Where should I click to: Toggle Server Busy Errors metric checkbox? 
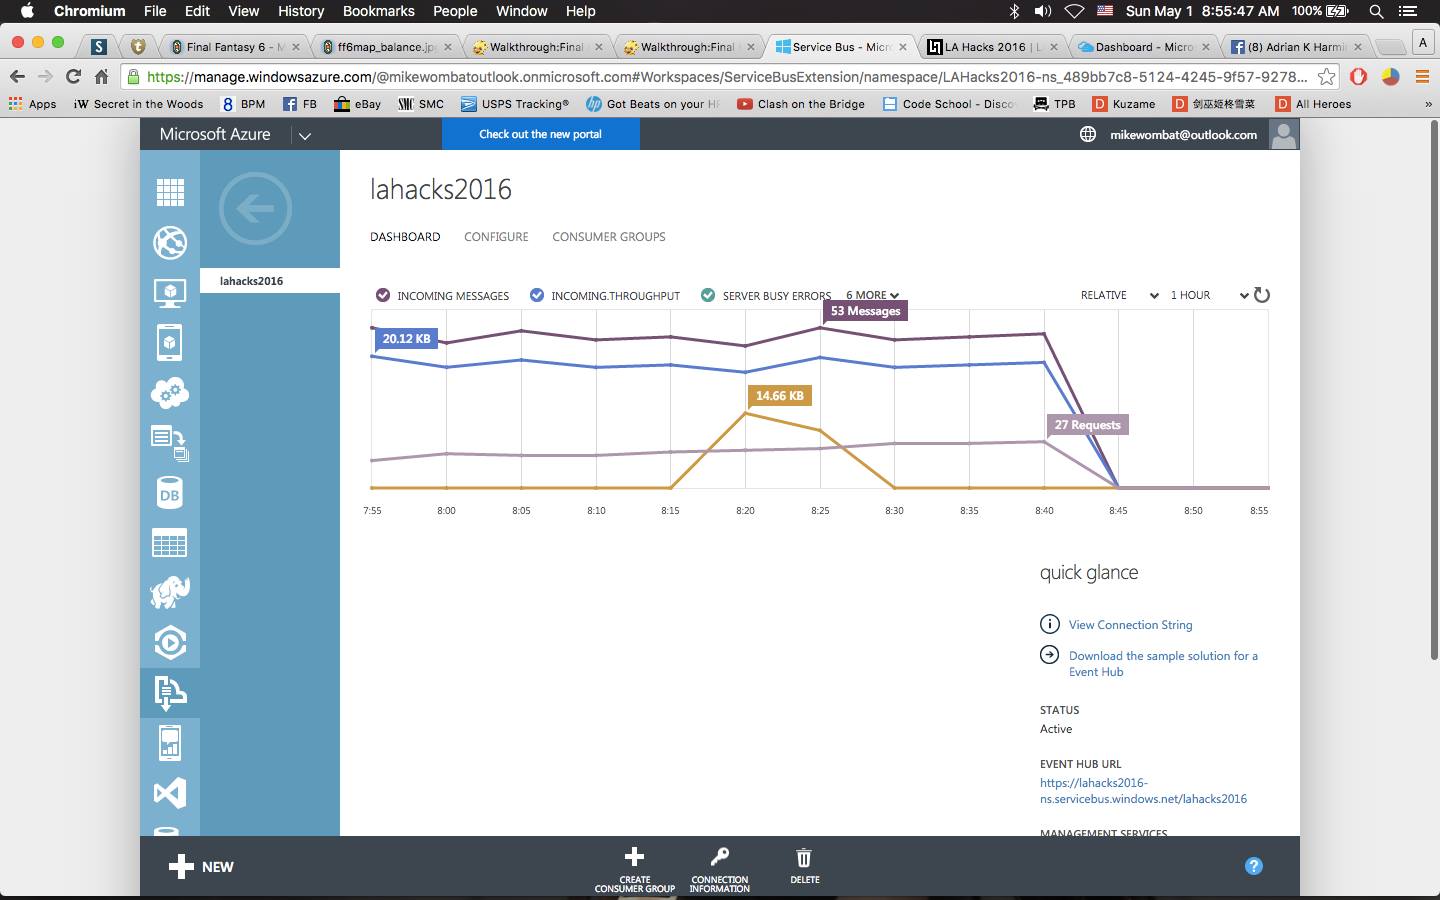[x=708, y=295]
